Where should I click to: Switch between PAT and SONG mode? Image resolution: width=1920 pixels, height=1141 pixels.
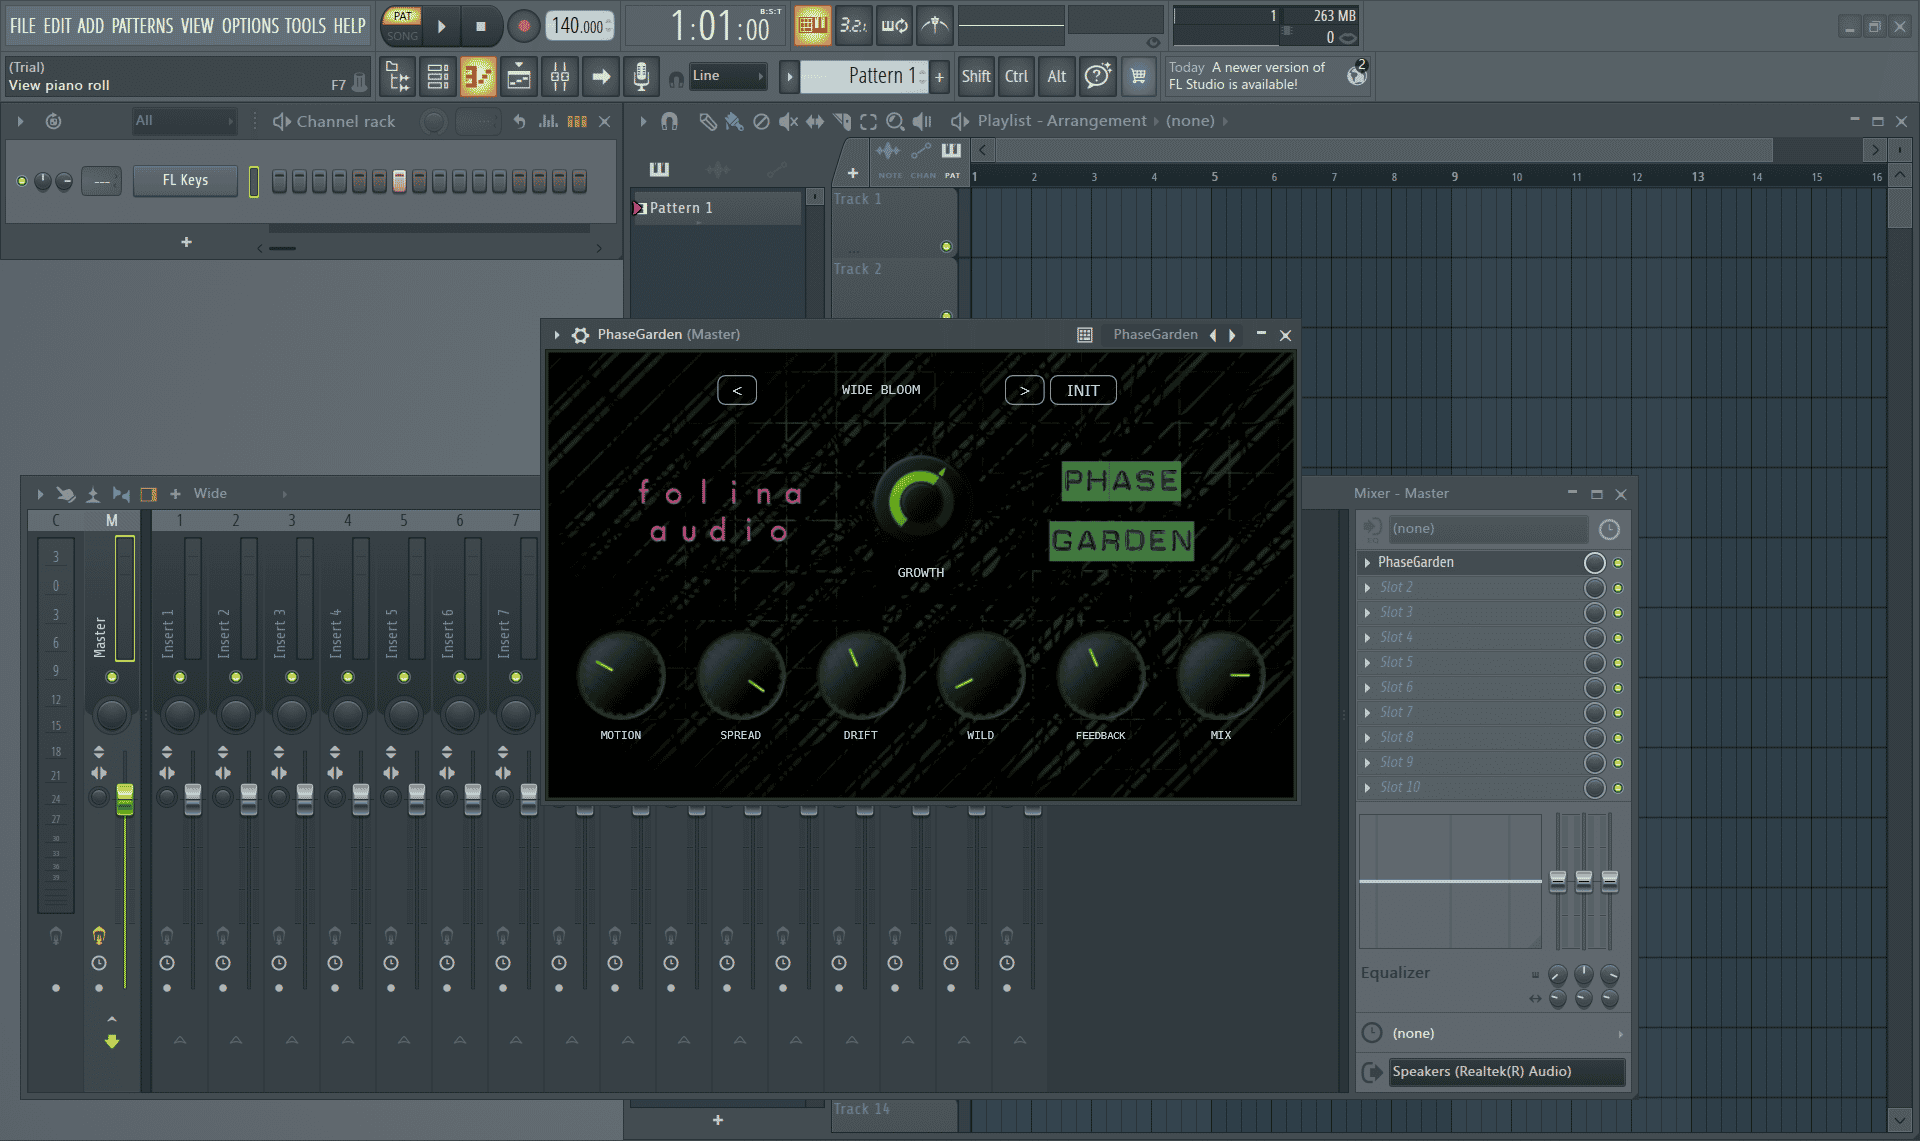point(402,26)
